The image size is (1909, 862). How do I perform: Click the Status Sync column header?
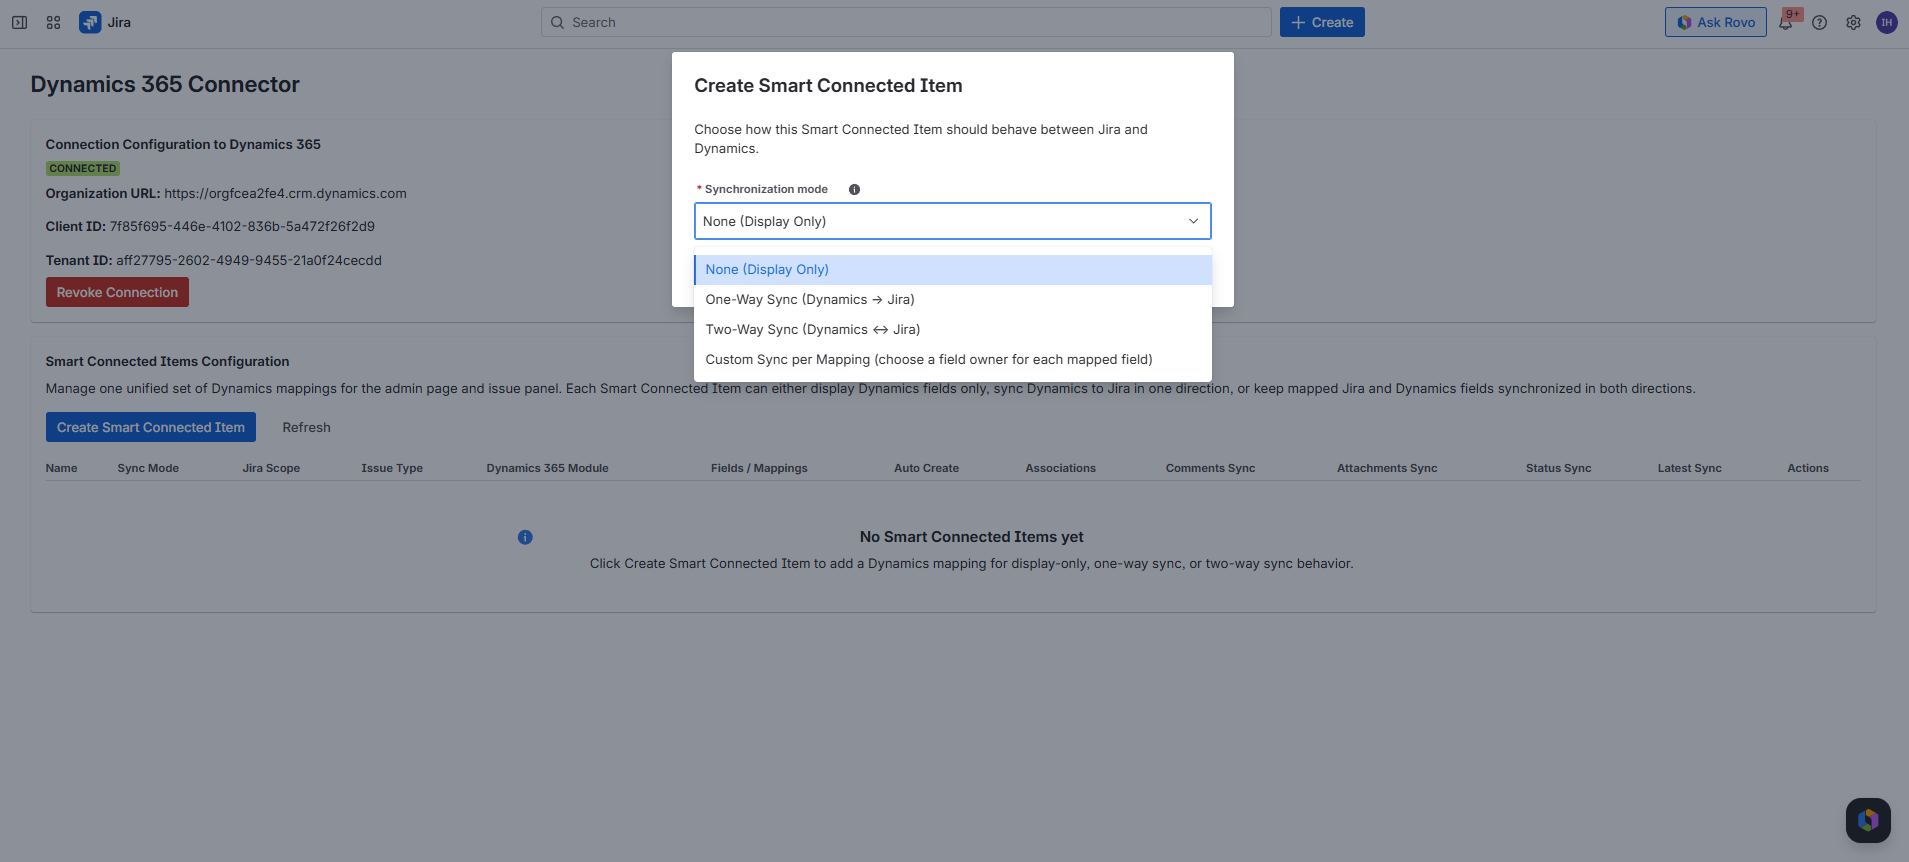pyautogui.click(x=1558, y=468)
